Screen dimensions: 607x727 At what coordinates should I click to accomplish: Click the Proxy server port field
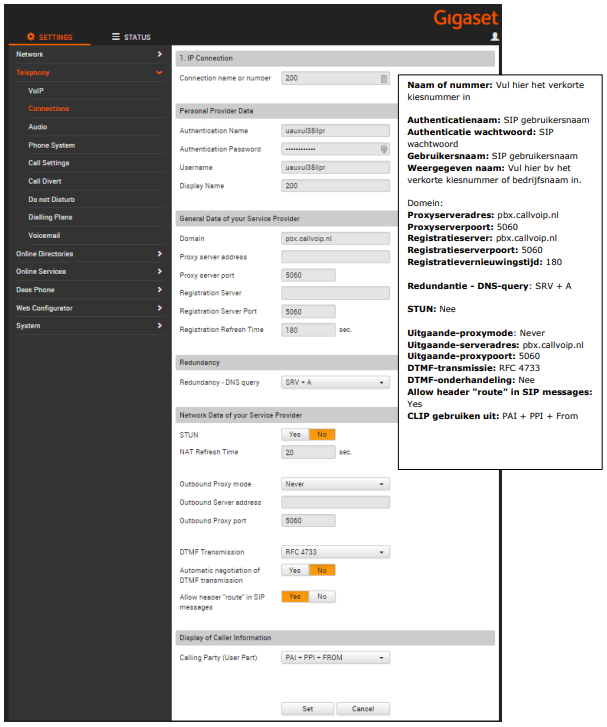tap(308, 275)
